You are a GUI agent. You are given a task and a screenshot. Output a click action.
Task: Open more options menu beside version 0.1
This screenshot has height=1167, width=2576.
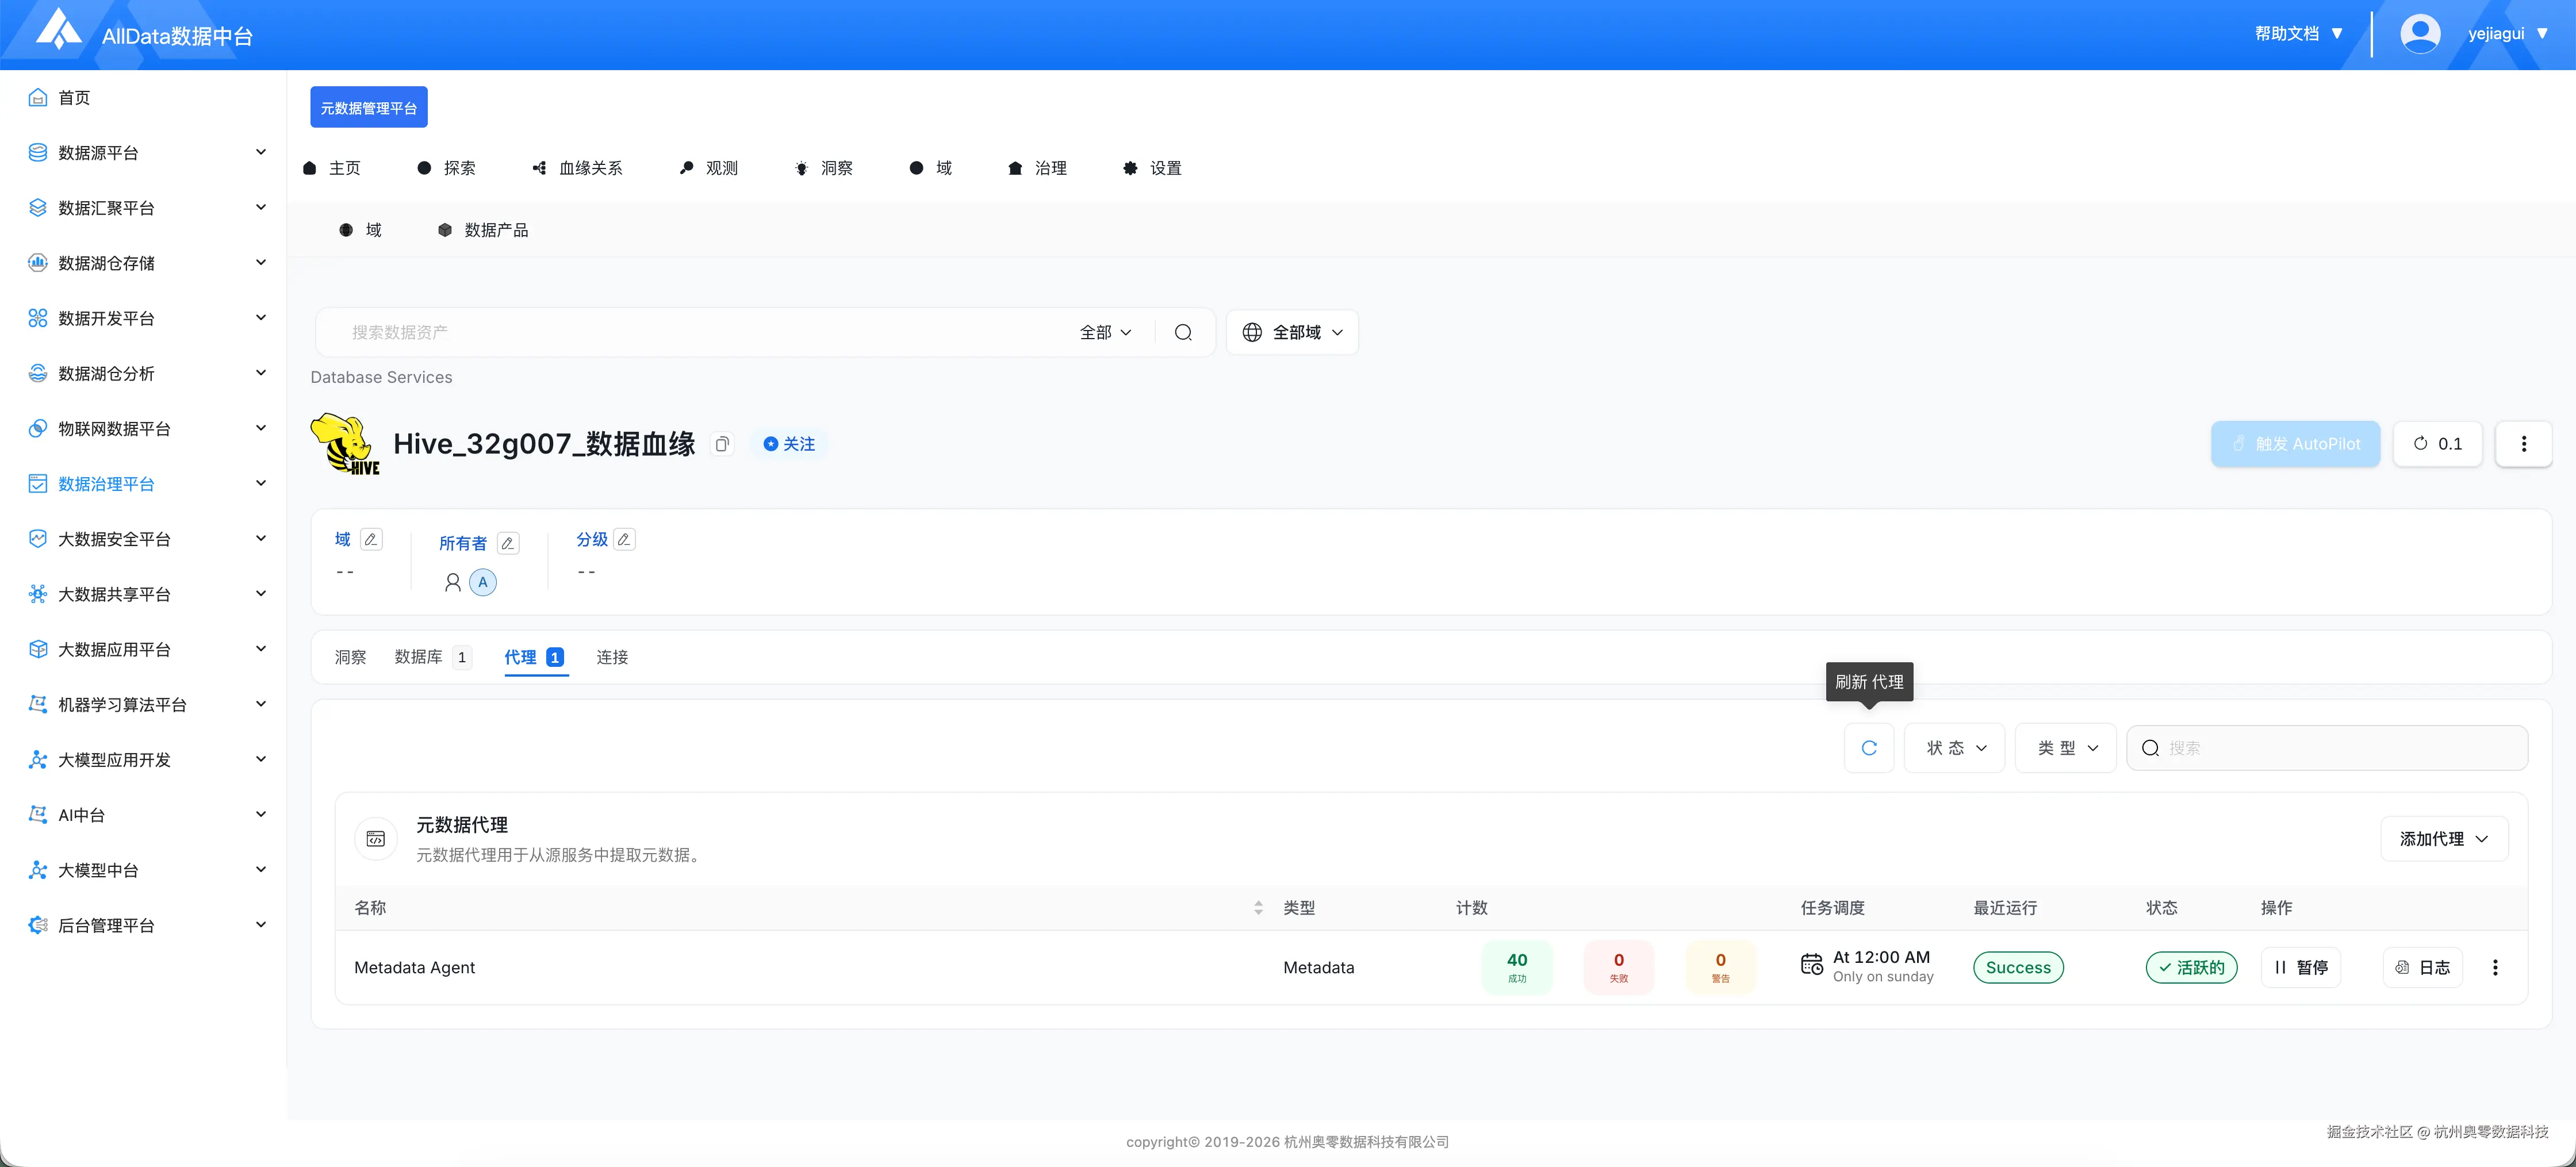click(2524, 444)
